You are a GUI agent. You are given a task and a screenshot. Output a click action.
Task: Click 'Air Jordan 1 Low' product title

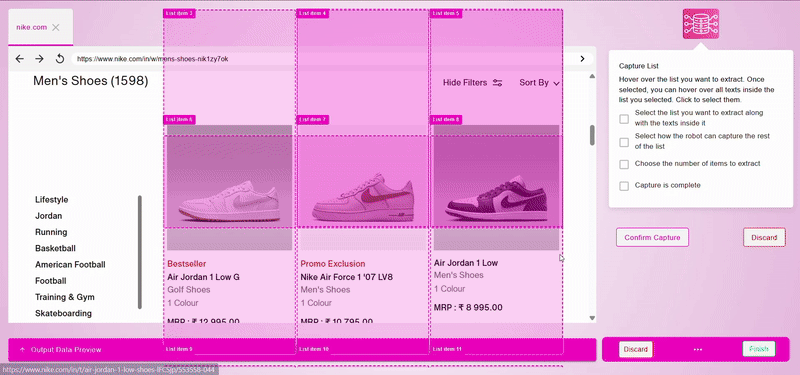(466, 263)
